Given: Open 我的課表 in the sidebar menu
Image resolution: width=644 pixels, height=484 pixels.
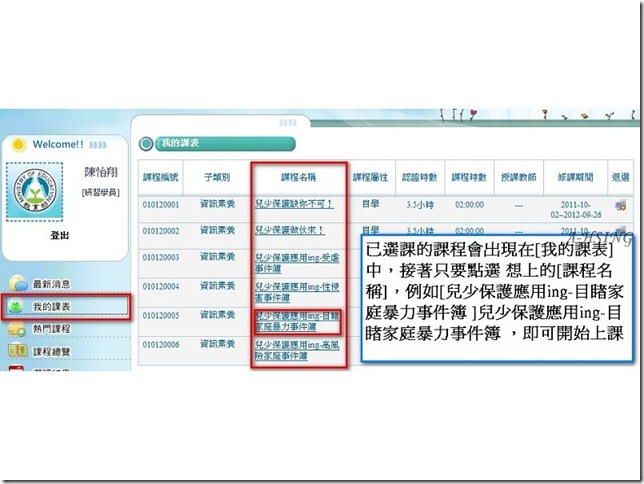Looking at the screenshot, I should point(52,307).
